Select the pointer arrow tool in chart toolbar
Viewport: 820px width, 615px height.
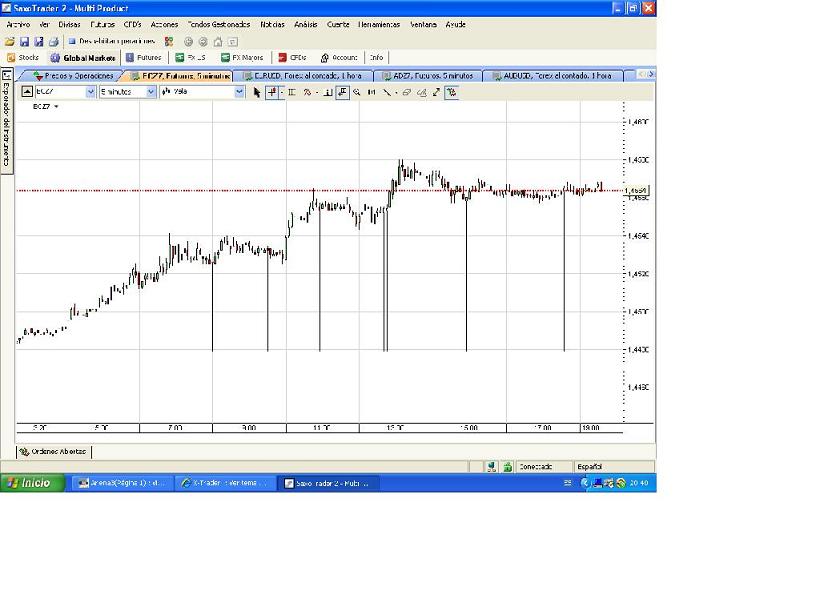point(257,92)
